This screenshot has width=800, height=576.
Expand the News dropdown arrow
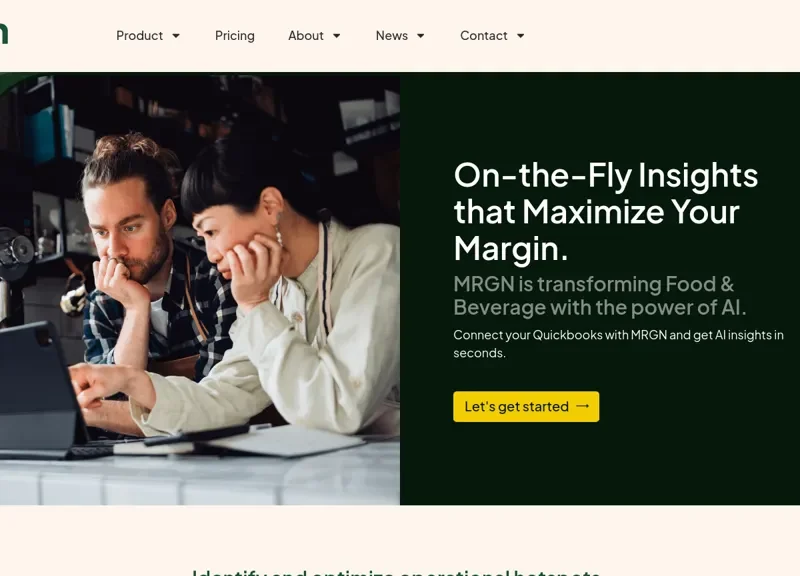click(x=421, y=36)
